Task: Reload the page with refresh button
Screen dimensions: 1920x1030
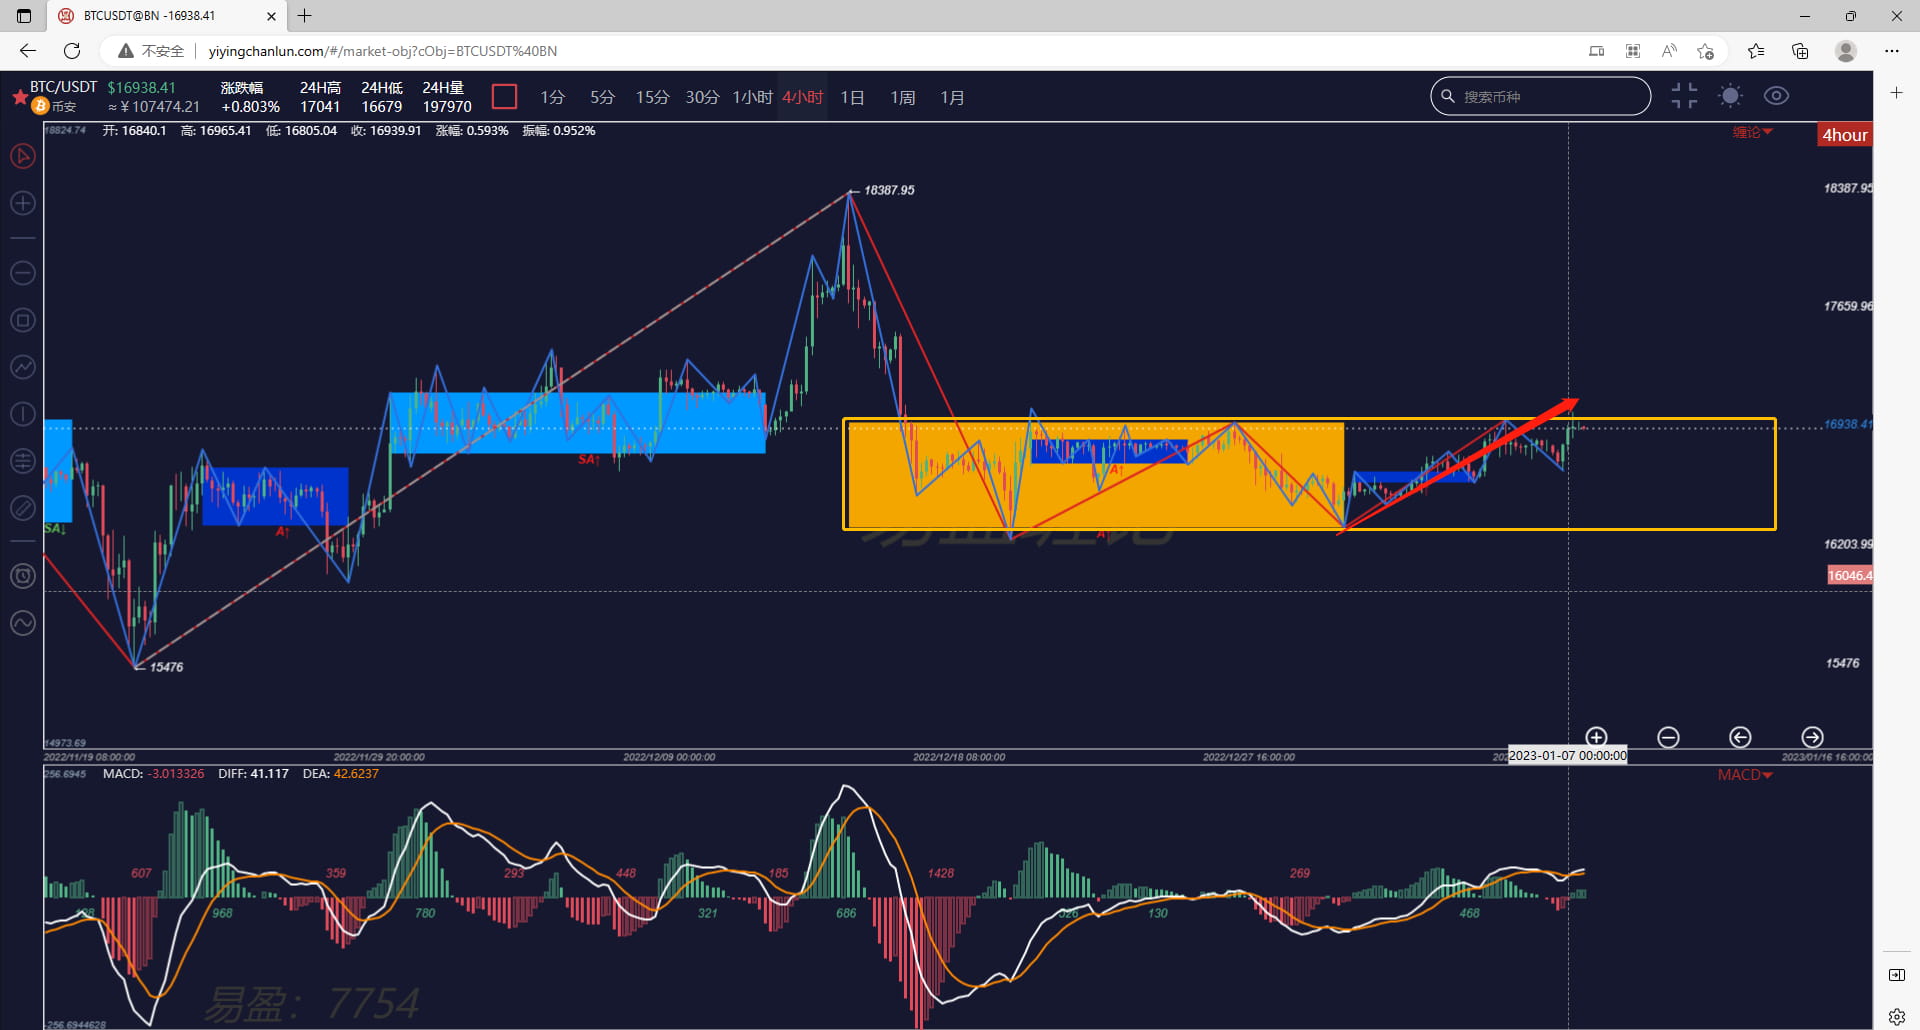Action: (x=72, y=51)
